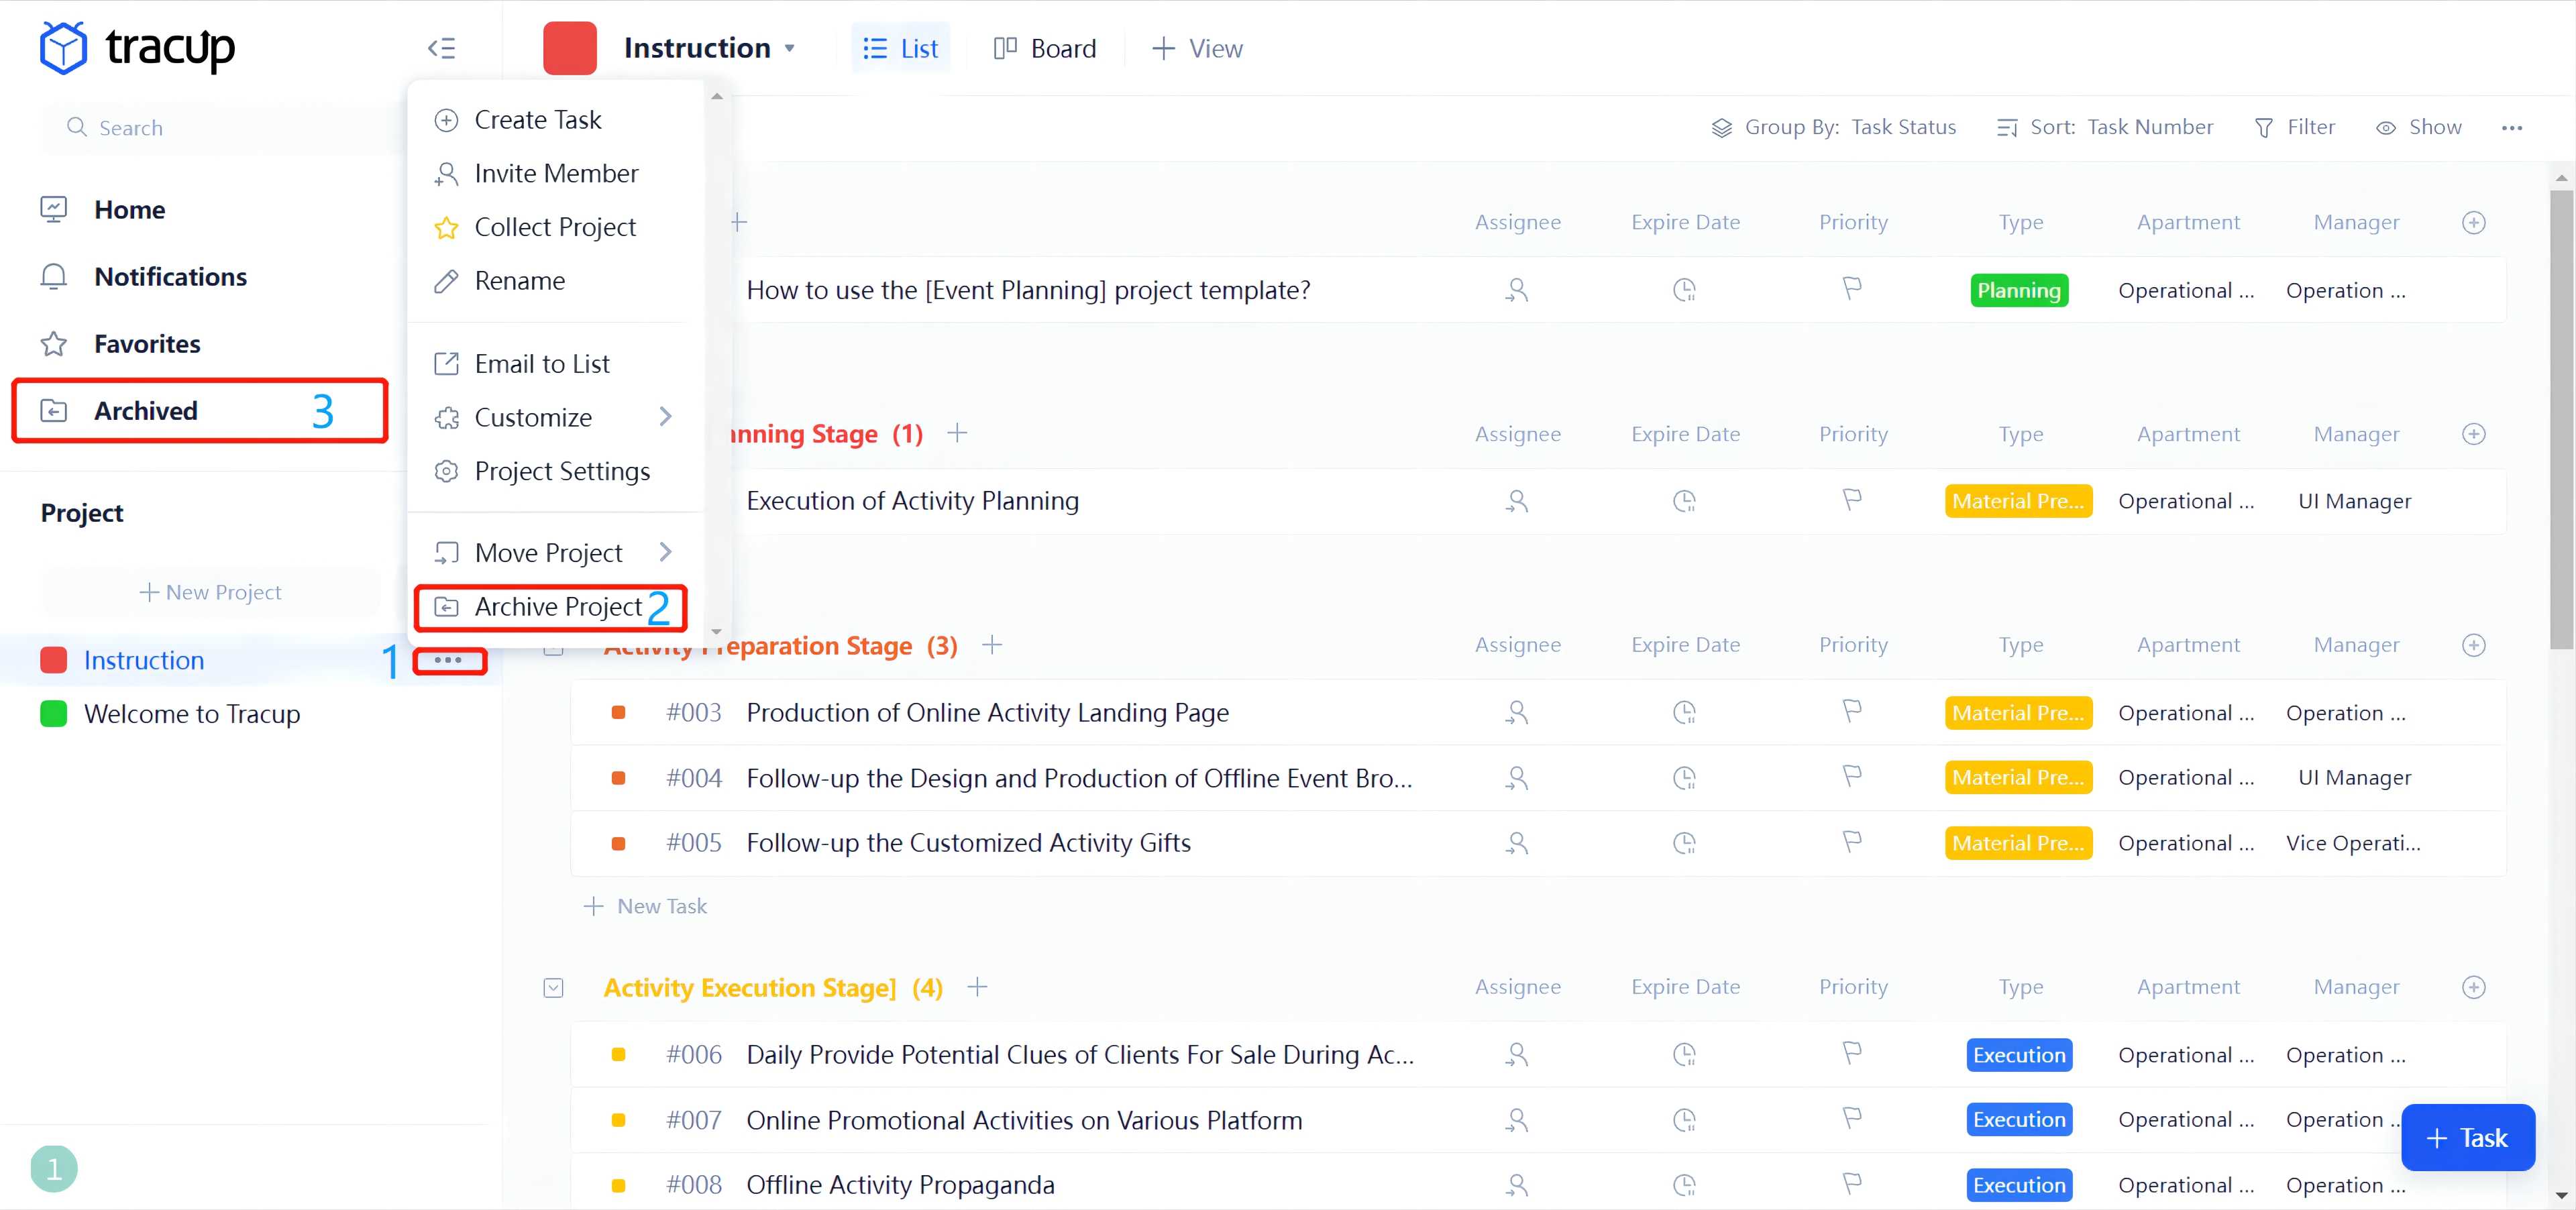2576x1210 pixels.
Task: Collapse the Activity Execution Stage group checkbox
Action: (553, 988)
